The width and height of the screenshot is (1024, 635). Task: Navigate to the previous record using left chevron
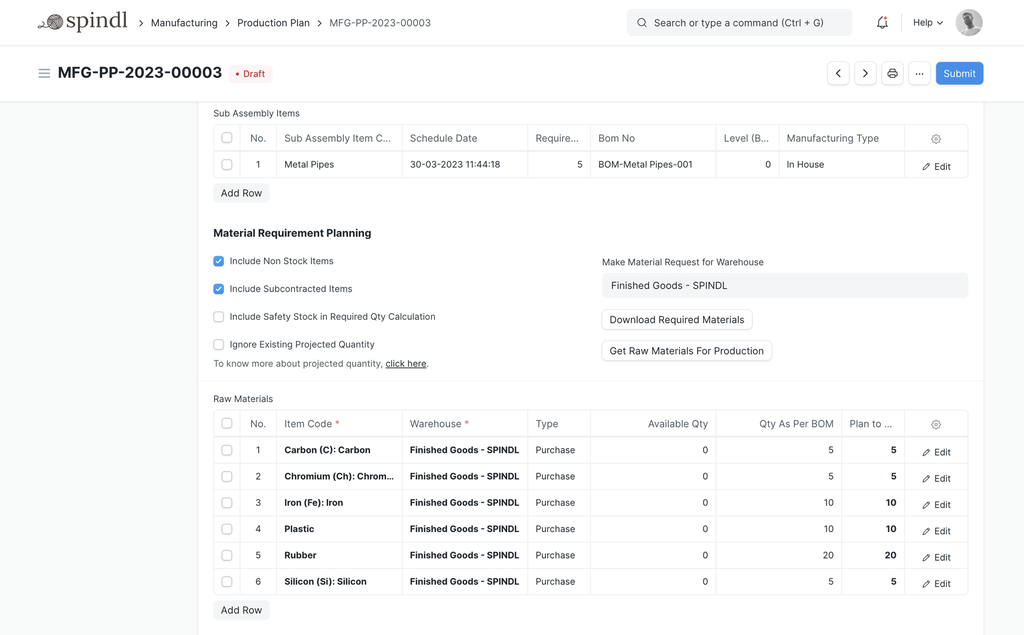(838, 72)
